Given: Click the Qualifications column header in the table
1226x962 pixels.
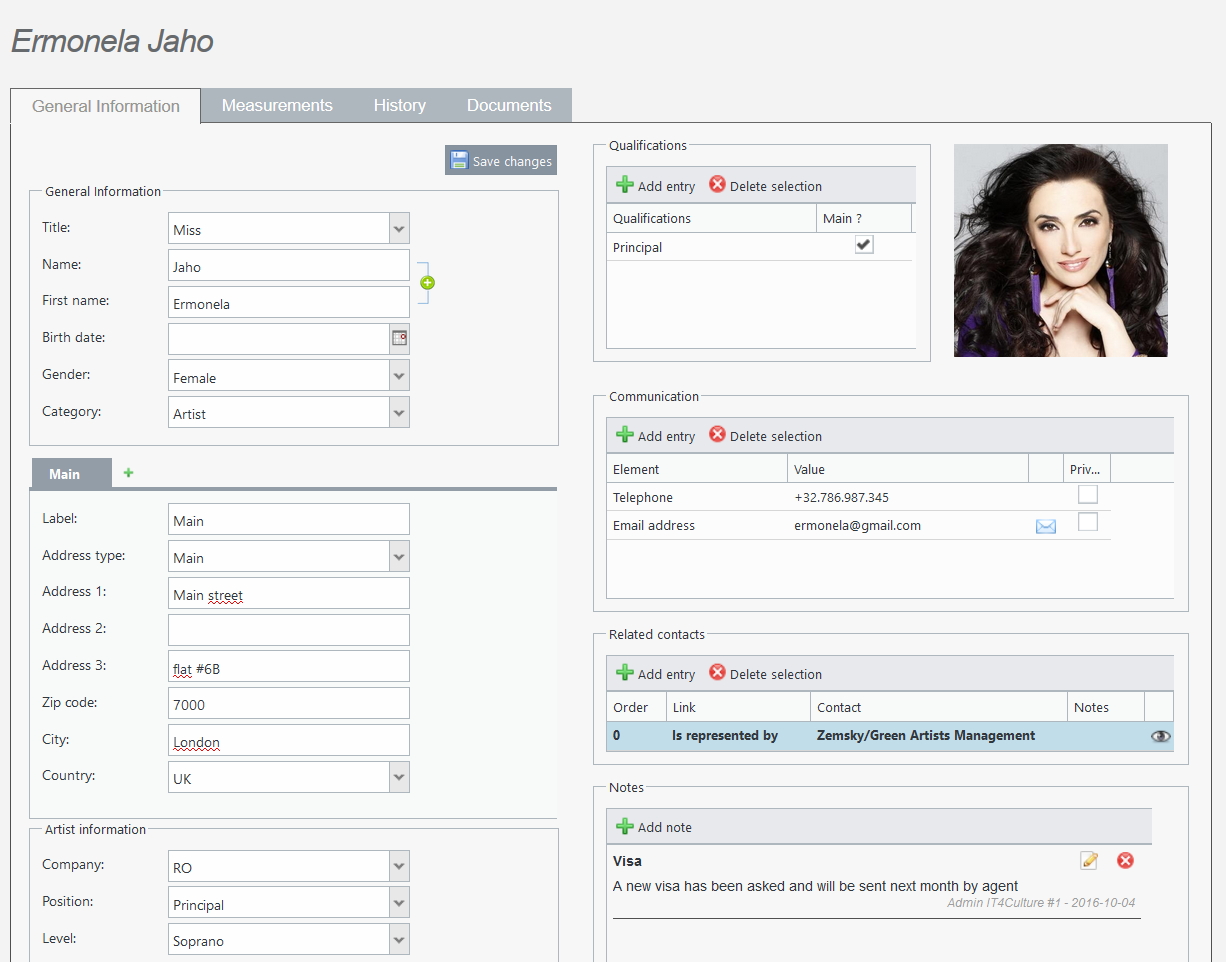Looking at the screenshot, I should [x=711, y=218].
